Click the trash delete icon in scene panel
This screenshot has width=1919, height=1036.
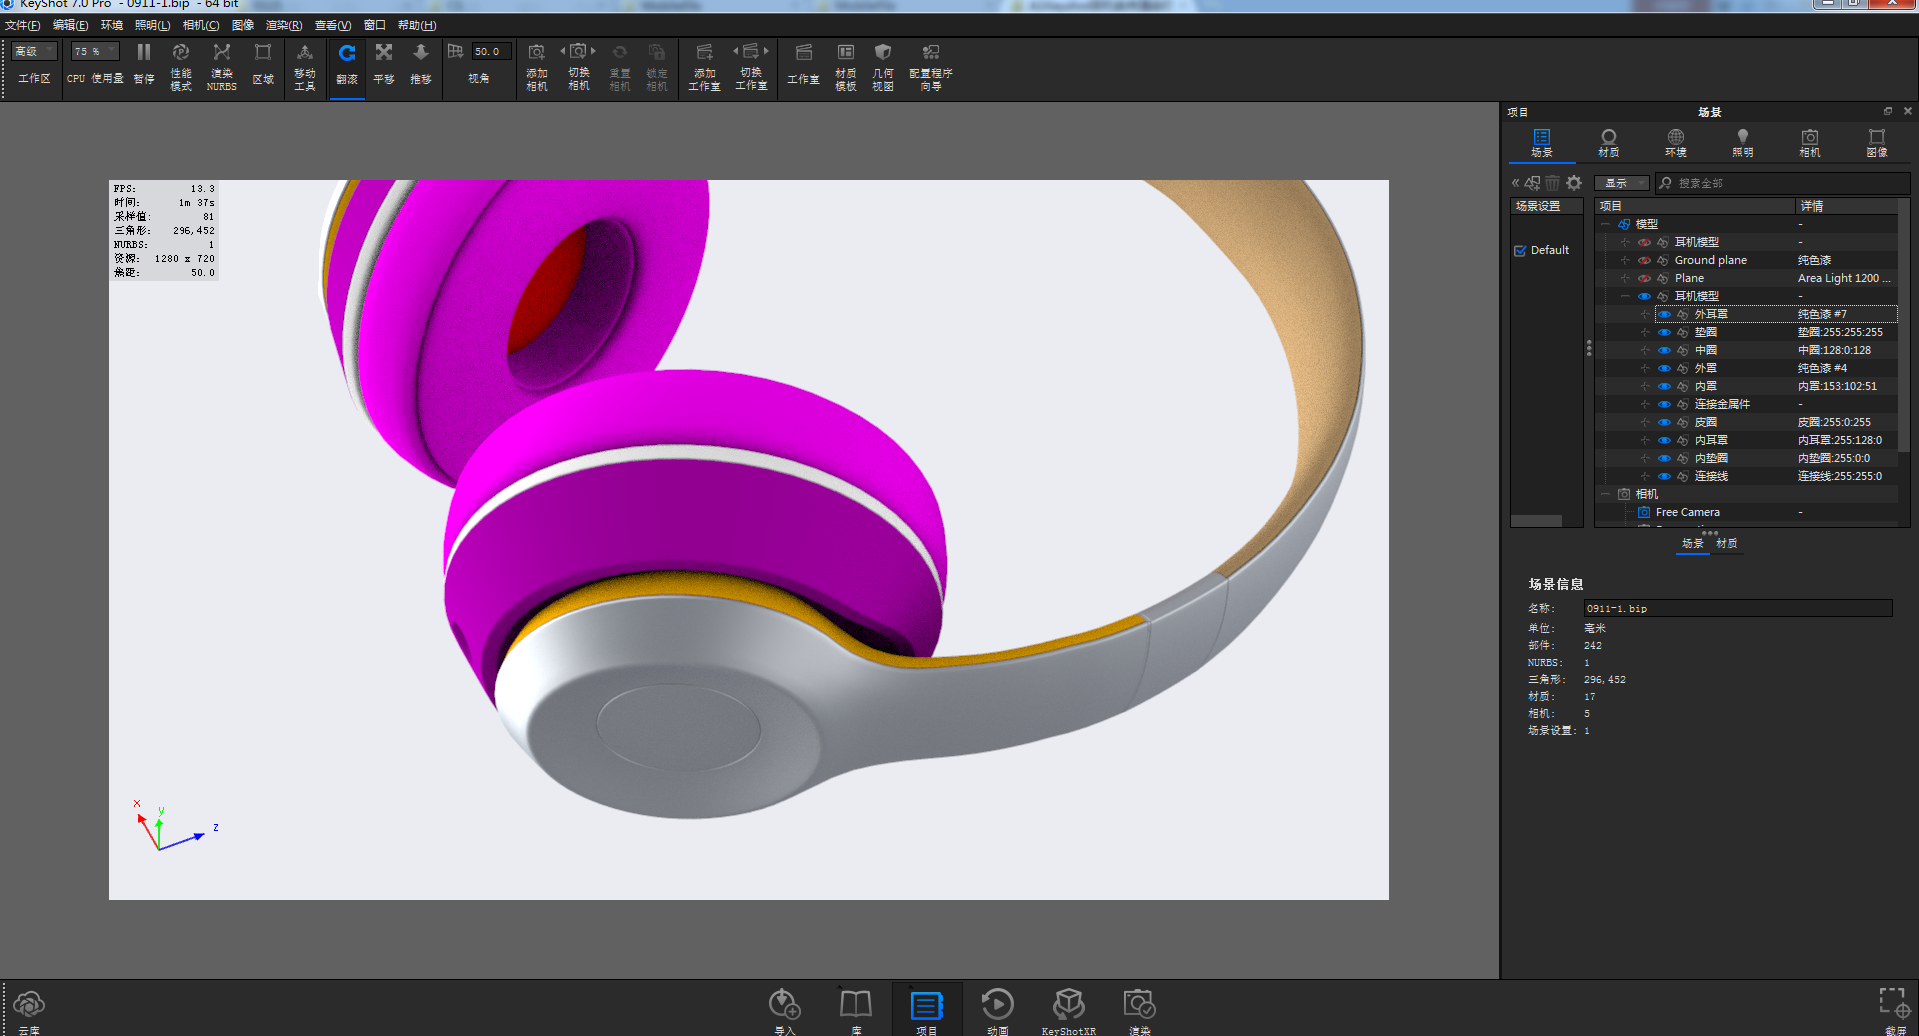(x=1552, y=183)
